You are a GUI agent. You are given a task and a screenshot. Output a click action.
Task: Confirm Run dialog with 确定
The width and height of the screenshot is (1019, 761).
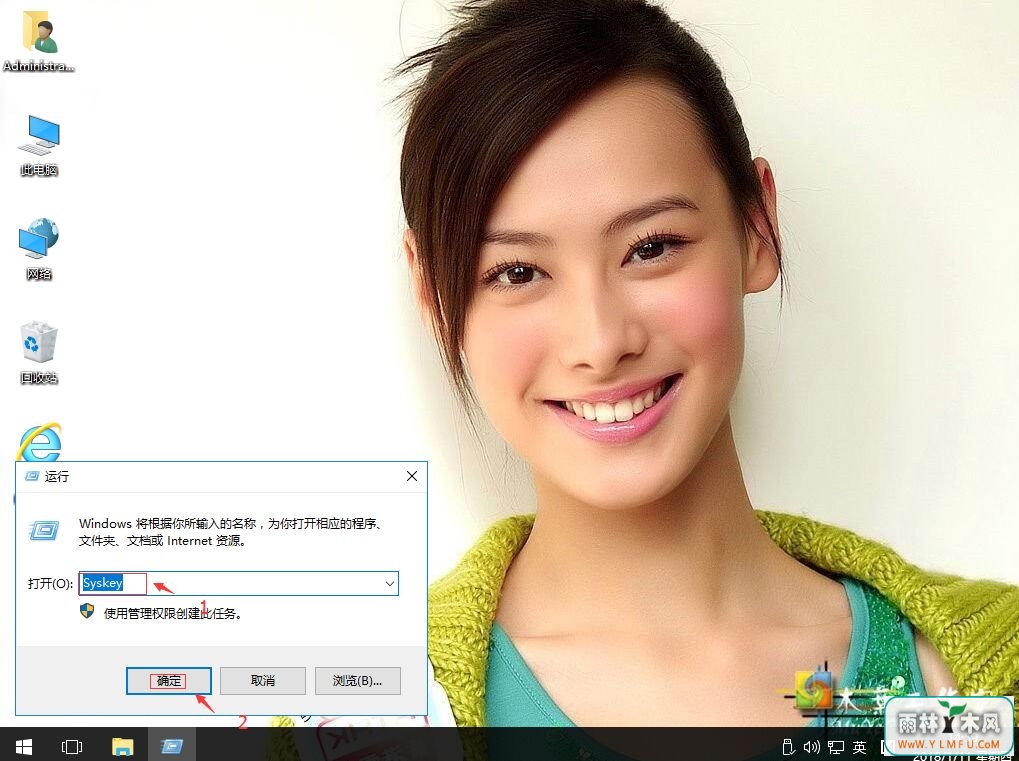pos(169,680)
